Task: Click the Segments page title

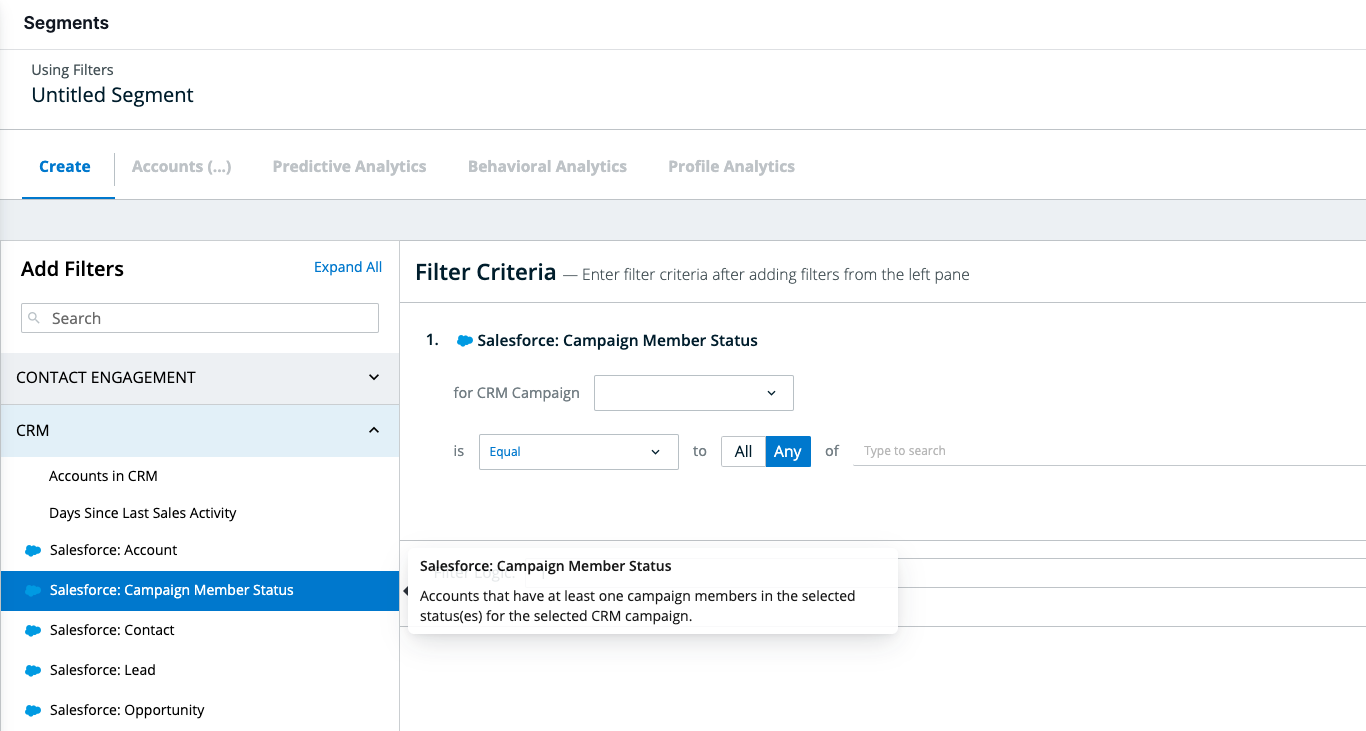Action: (66, 23)
